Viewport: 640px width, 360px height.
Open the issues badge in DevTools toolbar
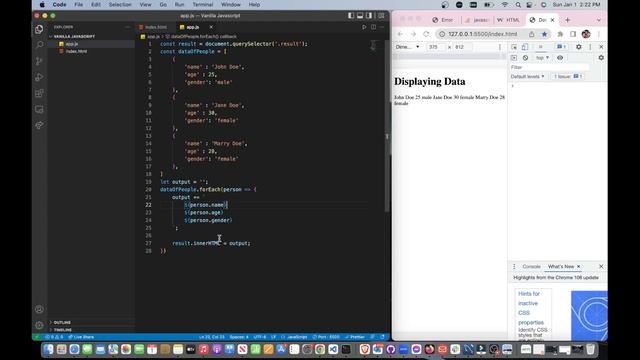point(562,47)
